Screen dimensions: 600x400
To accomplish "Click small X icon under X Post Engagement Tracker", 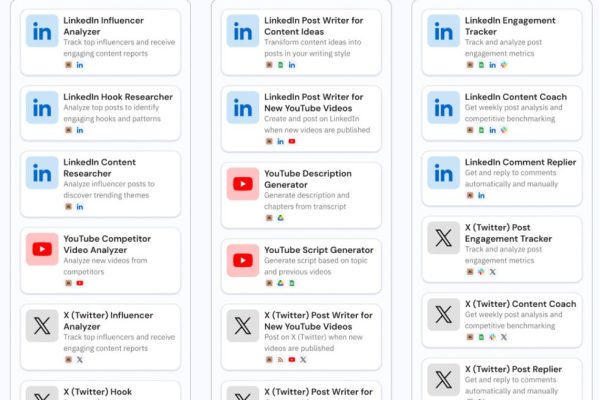I will pyautogui.click(x=492, y=272).
